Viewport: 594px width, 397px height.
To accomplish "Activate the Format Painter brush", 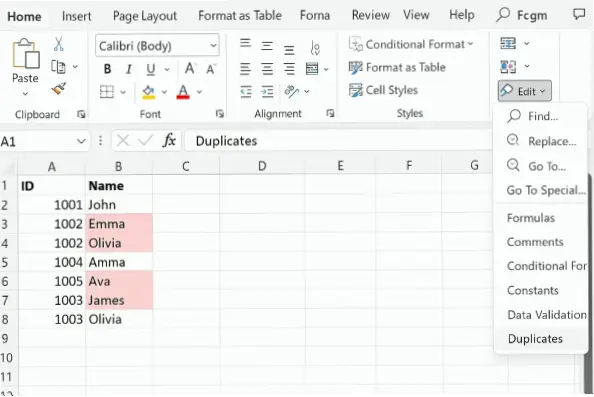I will tap(59, 89).
